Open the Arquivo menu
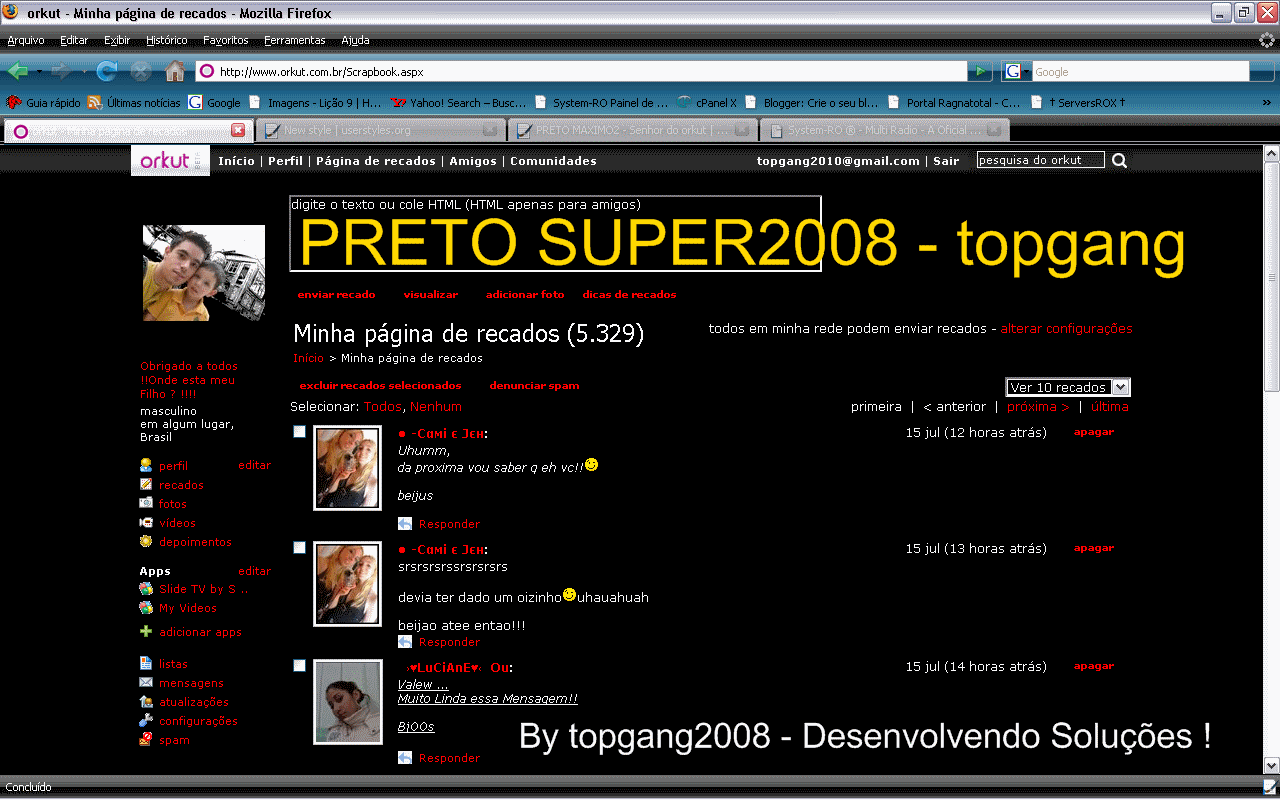Viewport: 1280px width, 800px height. point(26,40)
